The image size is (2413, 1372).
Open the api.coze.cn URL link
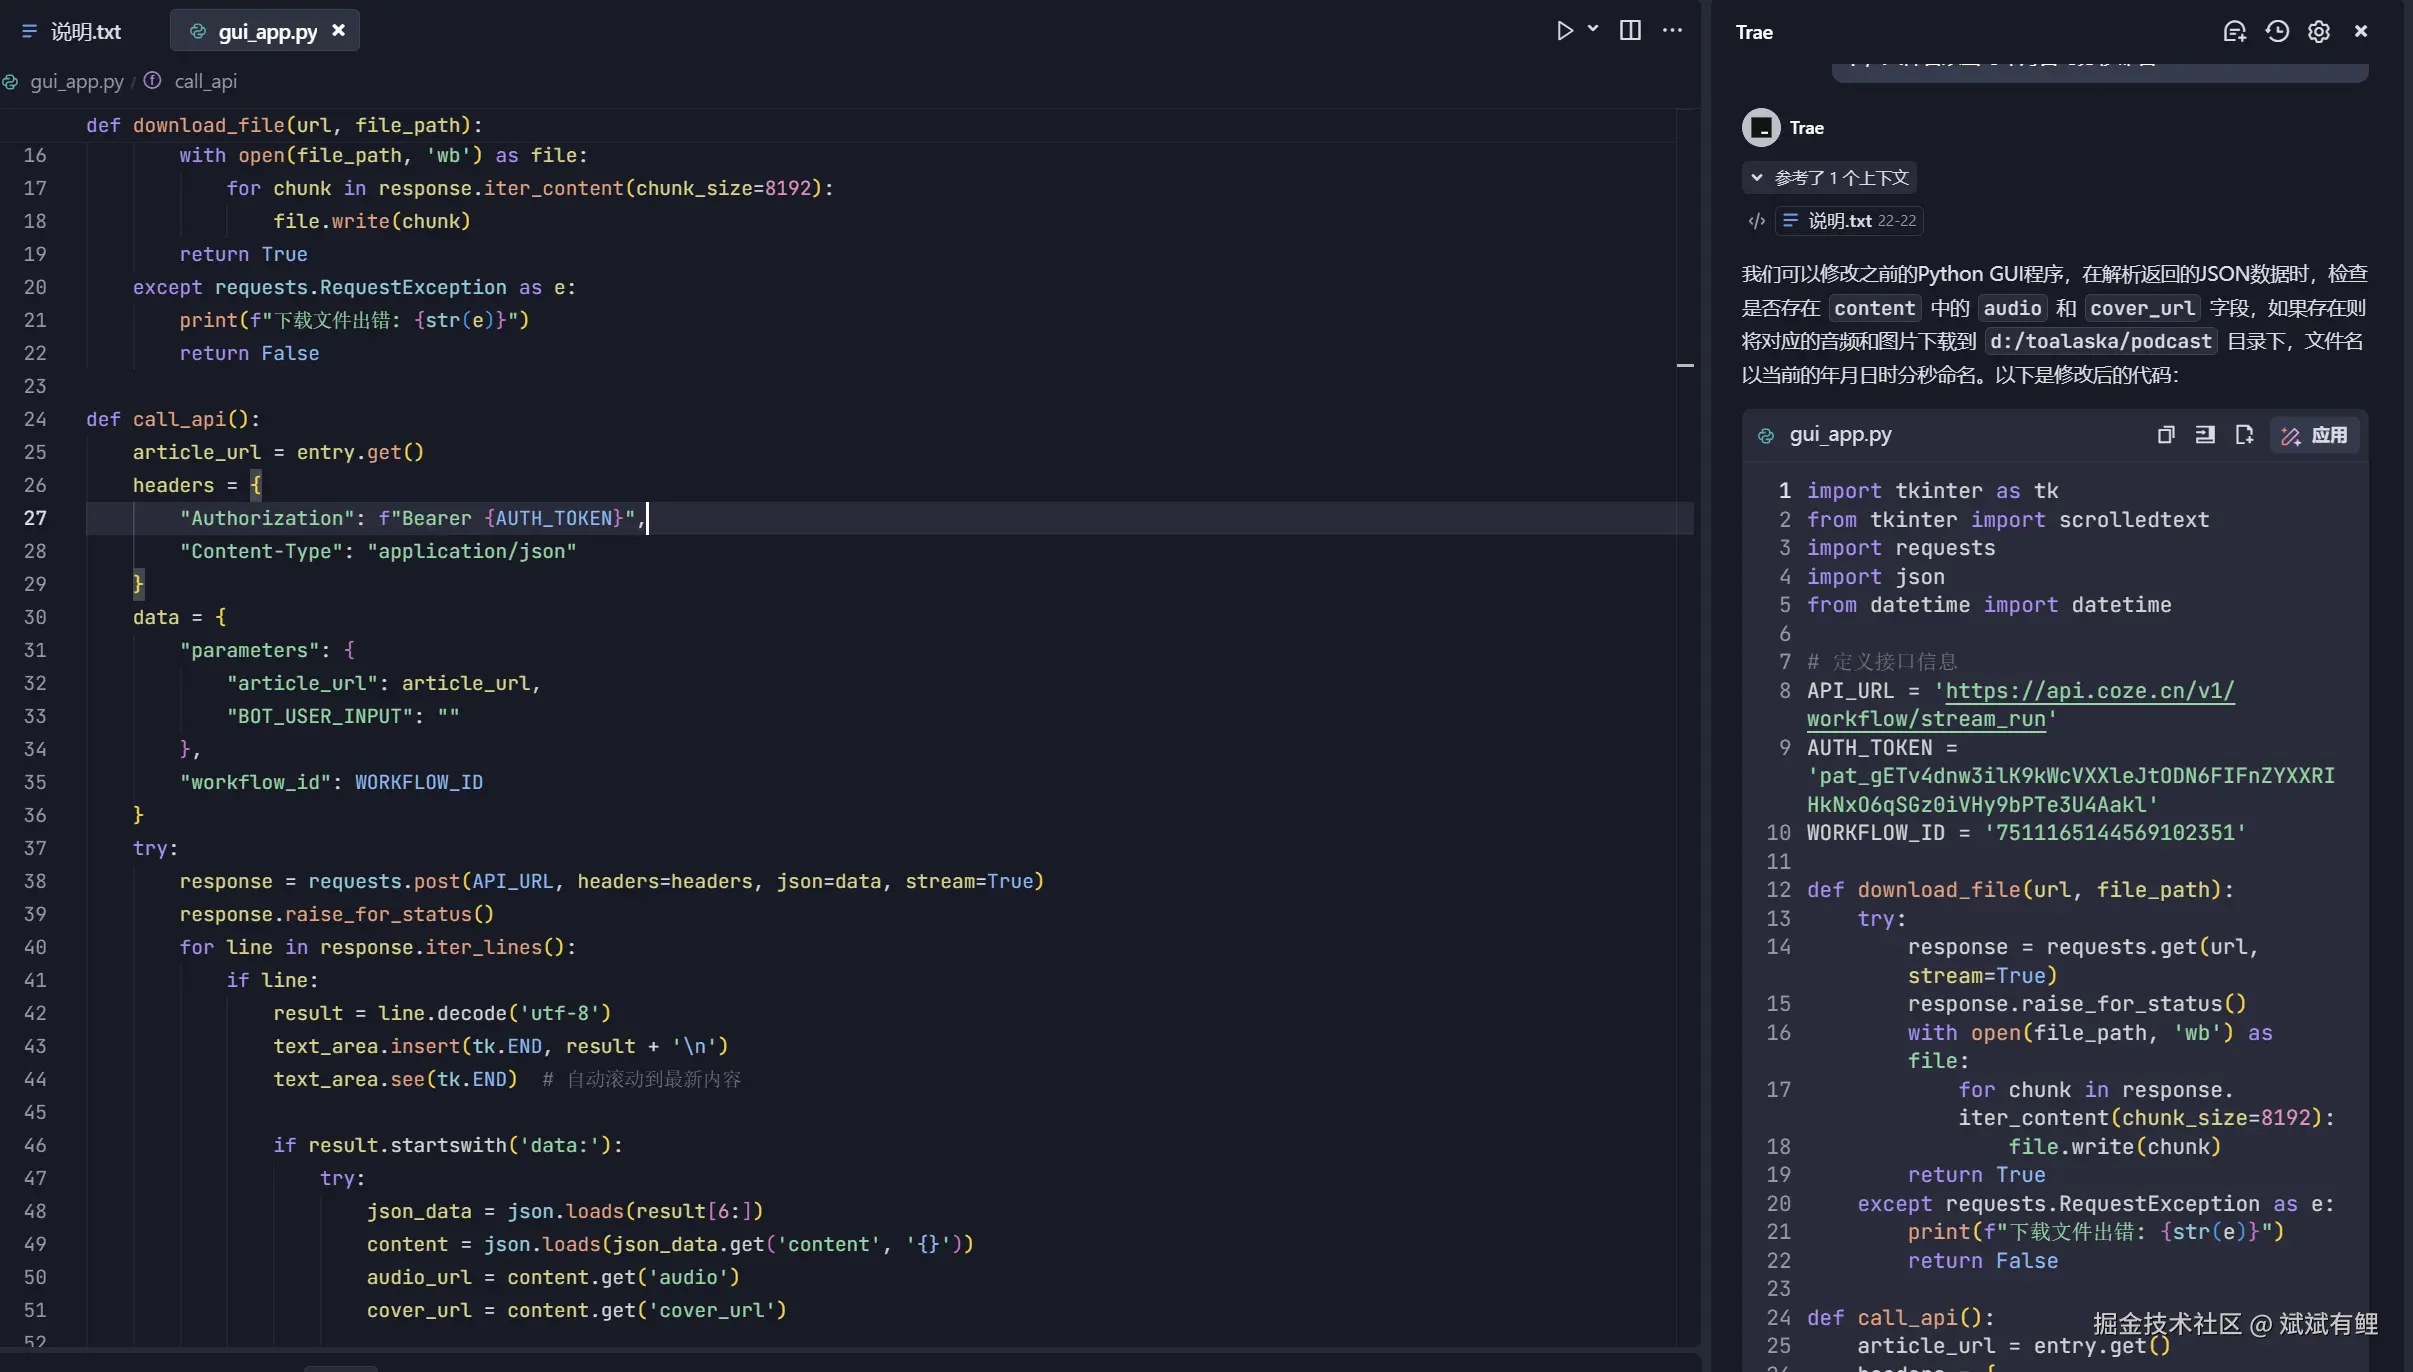(2089, 691)
